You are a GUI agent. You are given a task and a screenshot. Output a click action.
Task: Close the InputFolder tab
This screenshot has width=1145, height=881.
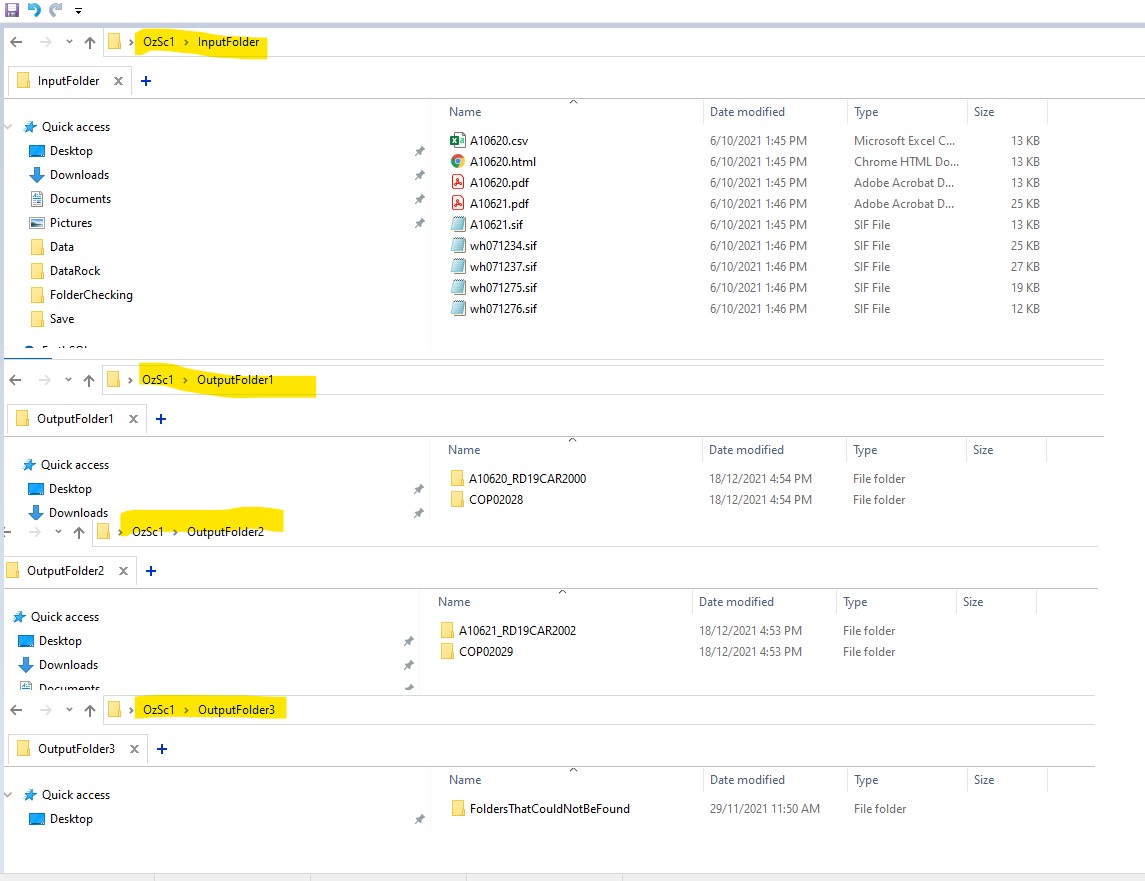point(118,81)
